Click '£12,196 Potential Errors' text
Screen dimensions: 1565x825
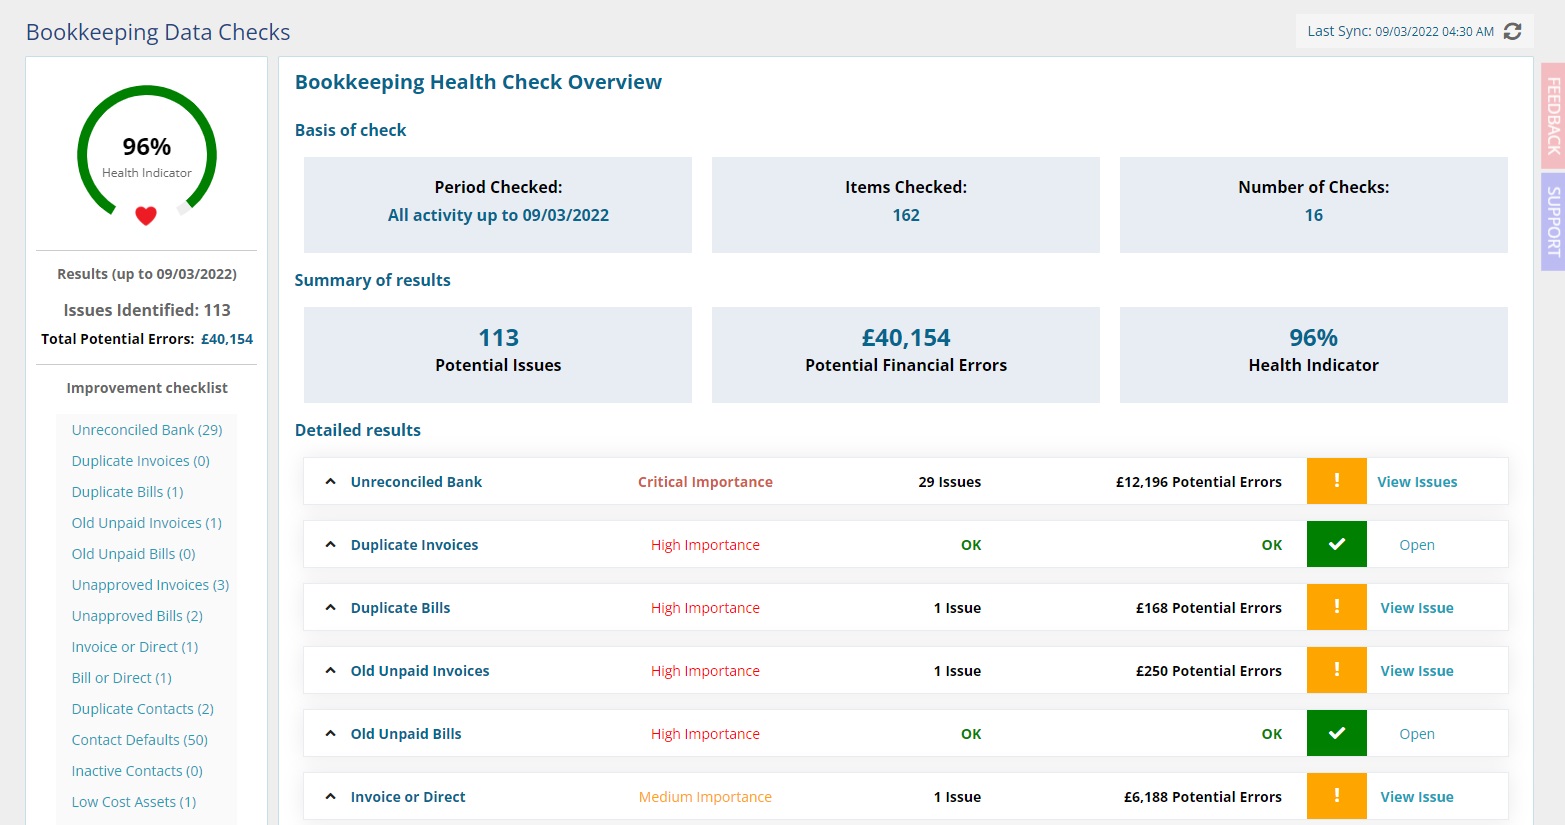click(x=1199, y=482)
